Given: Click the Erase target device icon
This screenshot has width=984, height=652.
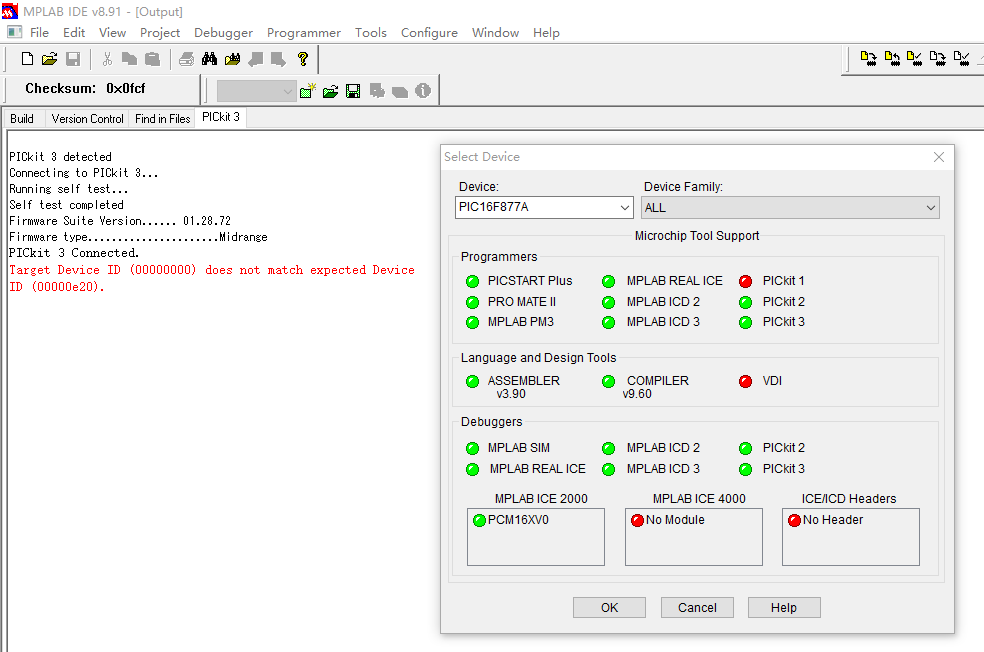Looking at the screenshot, I should (x=938, y=59).
